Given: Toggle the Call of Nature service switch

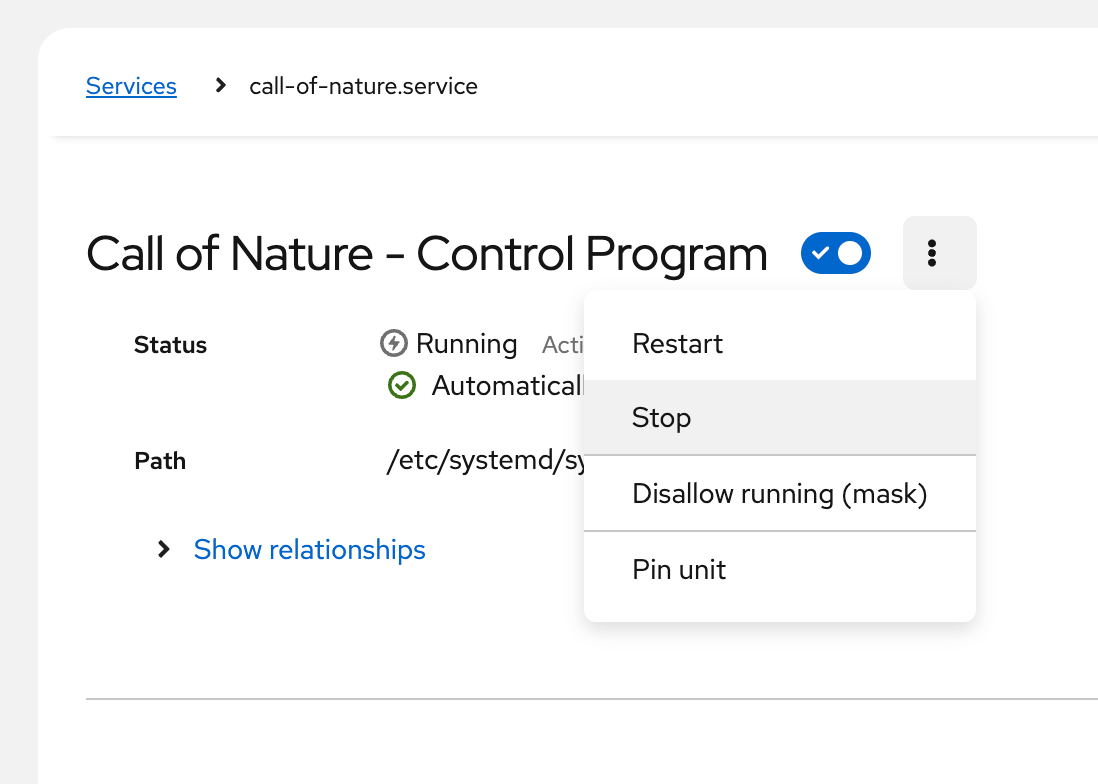Looking at the screenshot, I should (x=835, y=254).
